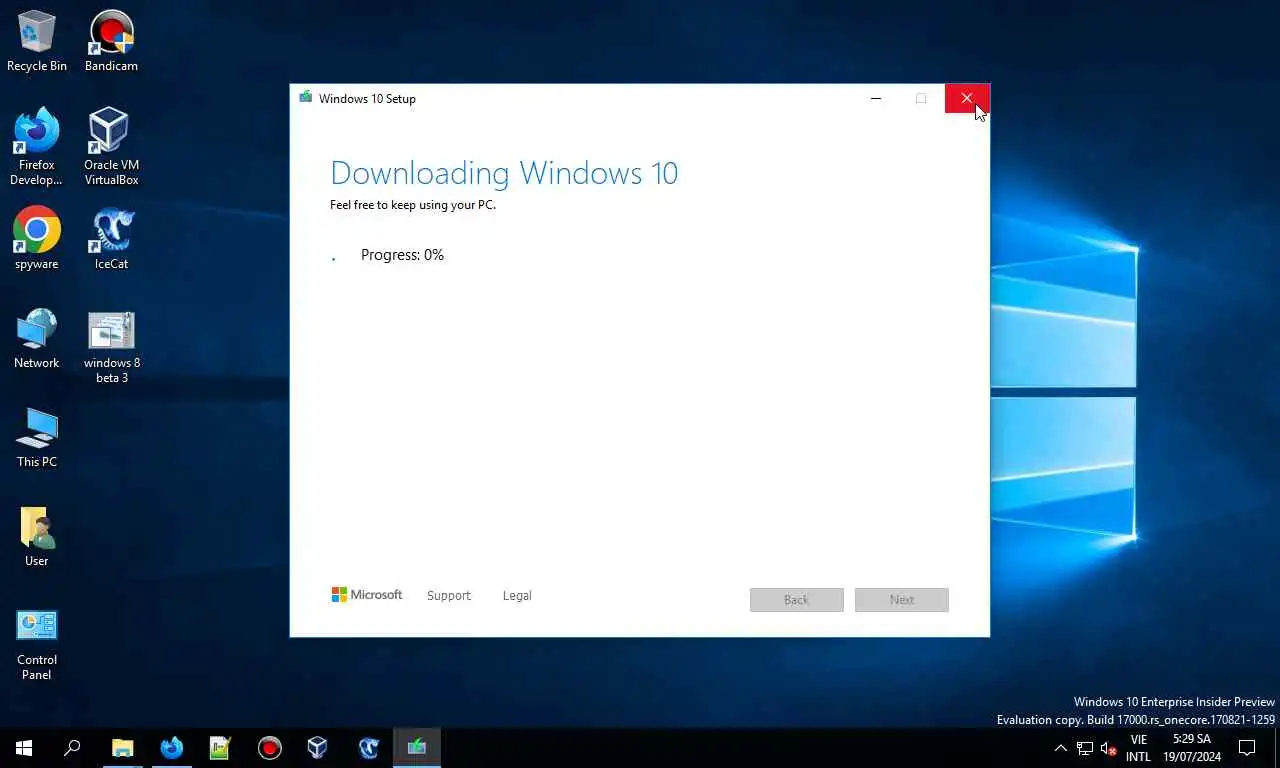Select the windows 8 beta 3 icon
This screenshot has width=1280, height=768.
(111, 346)
